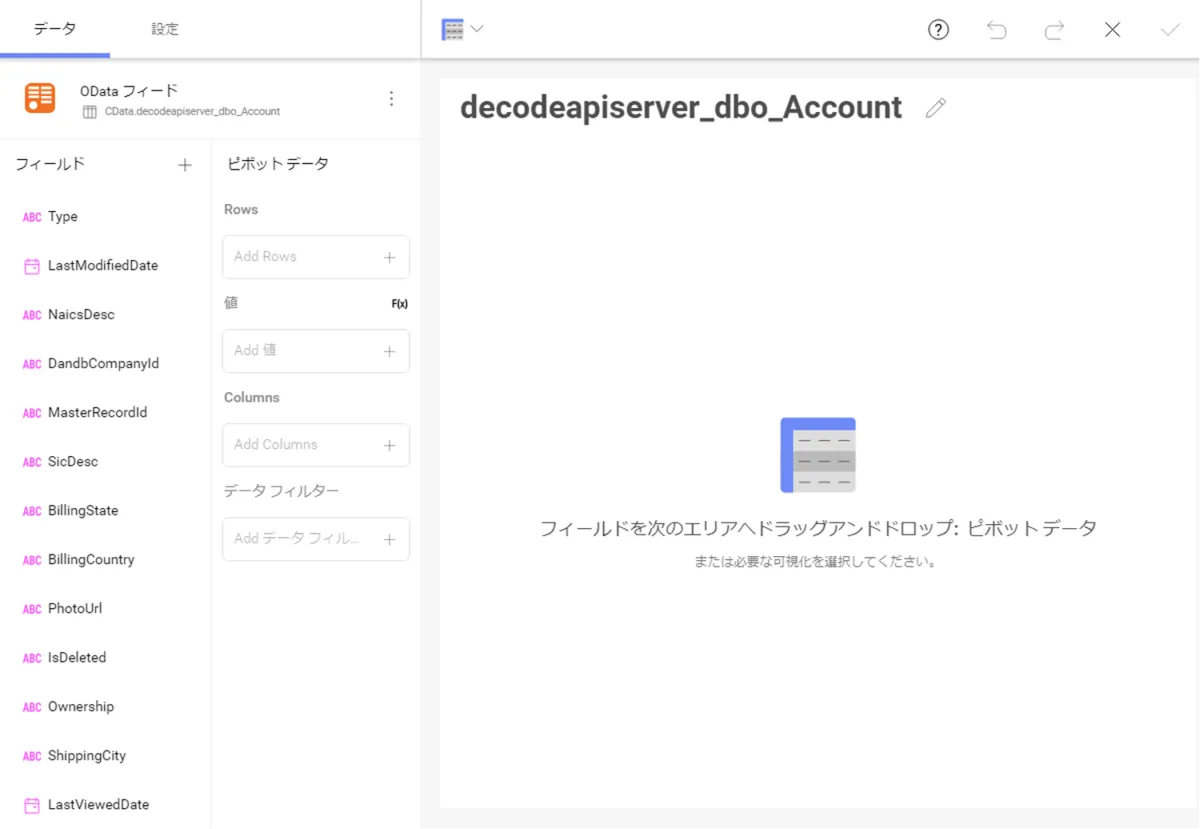Open the visualization type dropdown
Screen dimensions: 1200x829
click(x=463, y=30)
